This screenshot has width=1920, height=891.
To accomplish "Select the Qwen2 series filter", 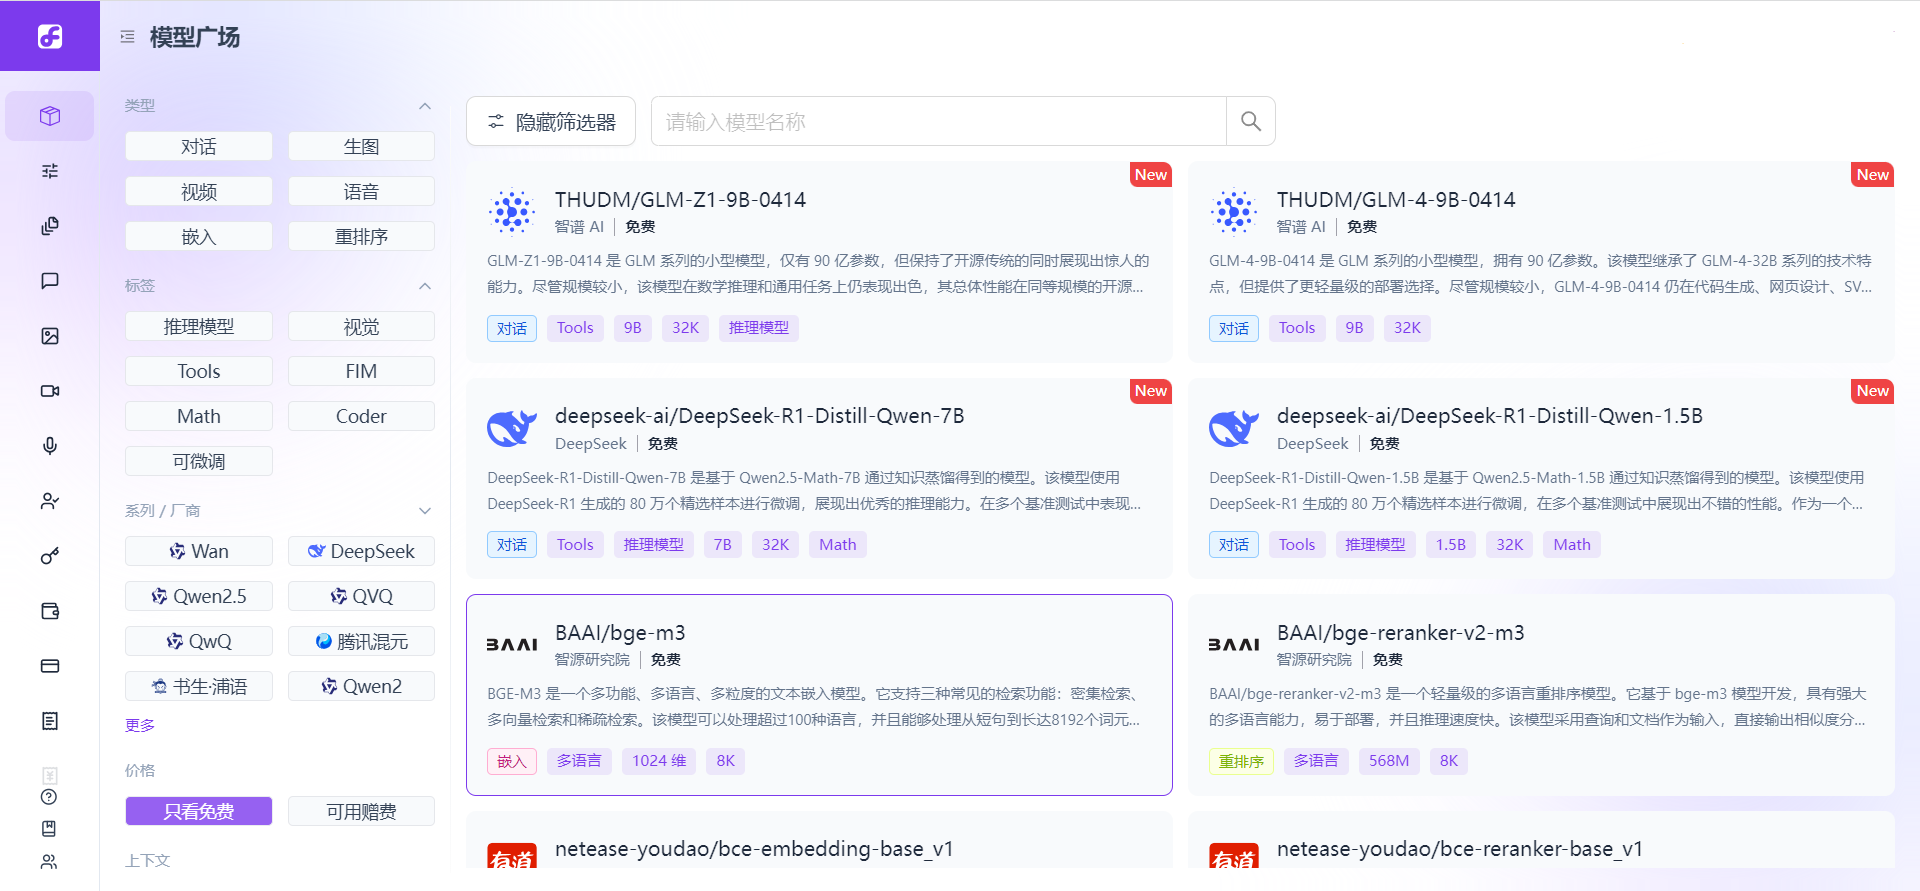I will (x=361, y=686).
